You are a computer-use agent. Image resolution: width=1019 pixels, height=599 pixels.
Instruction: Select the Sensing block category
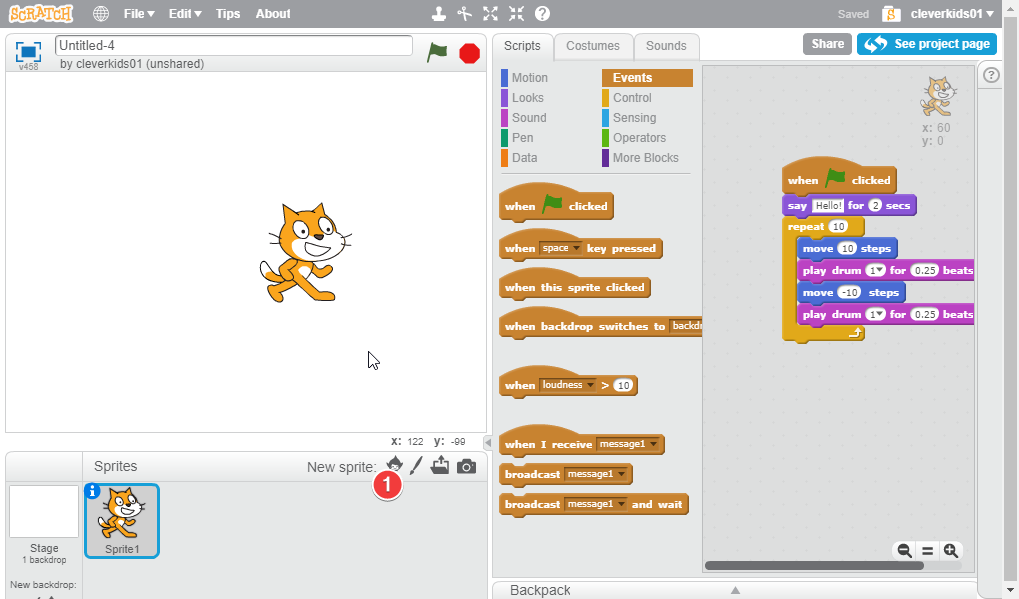634,118
